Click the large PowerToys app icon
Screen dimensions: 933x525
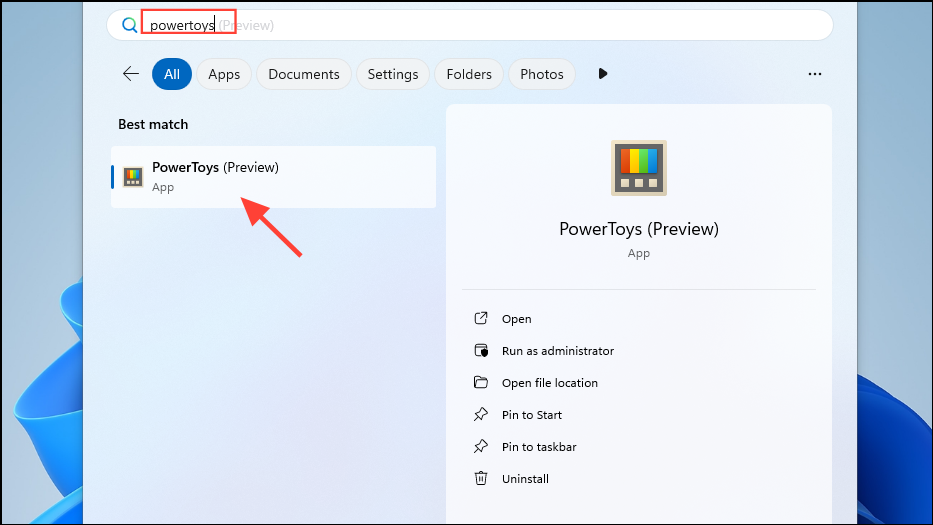[x=638, y=168]
